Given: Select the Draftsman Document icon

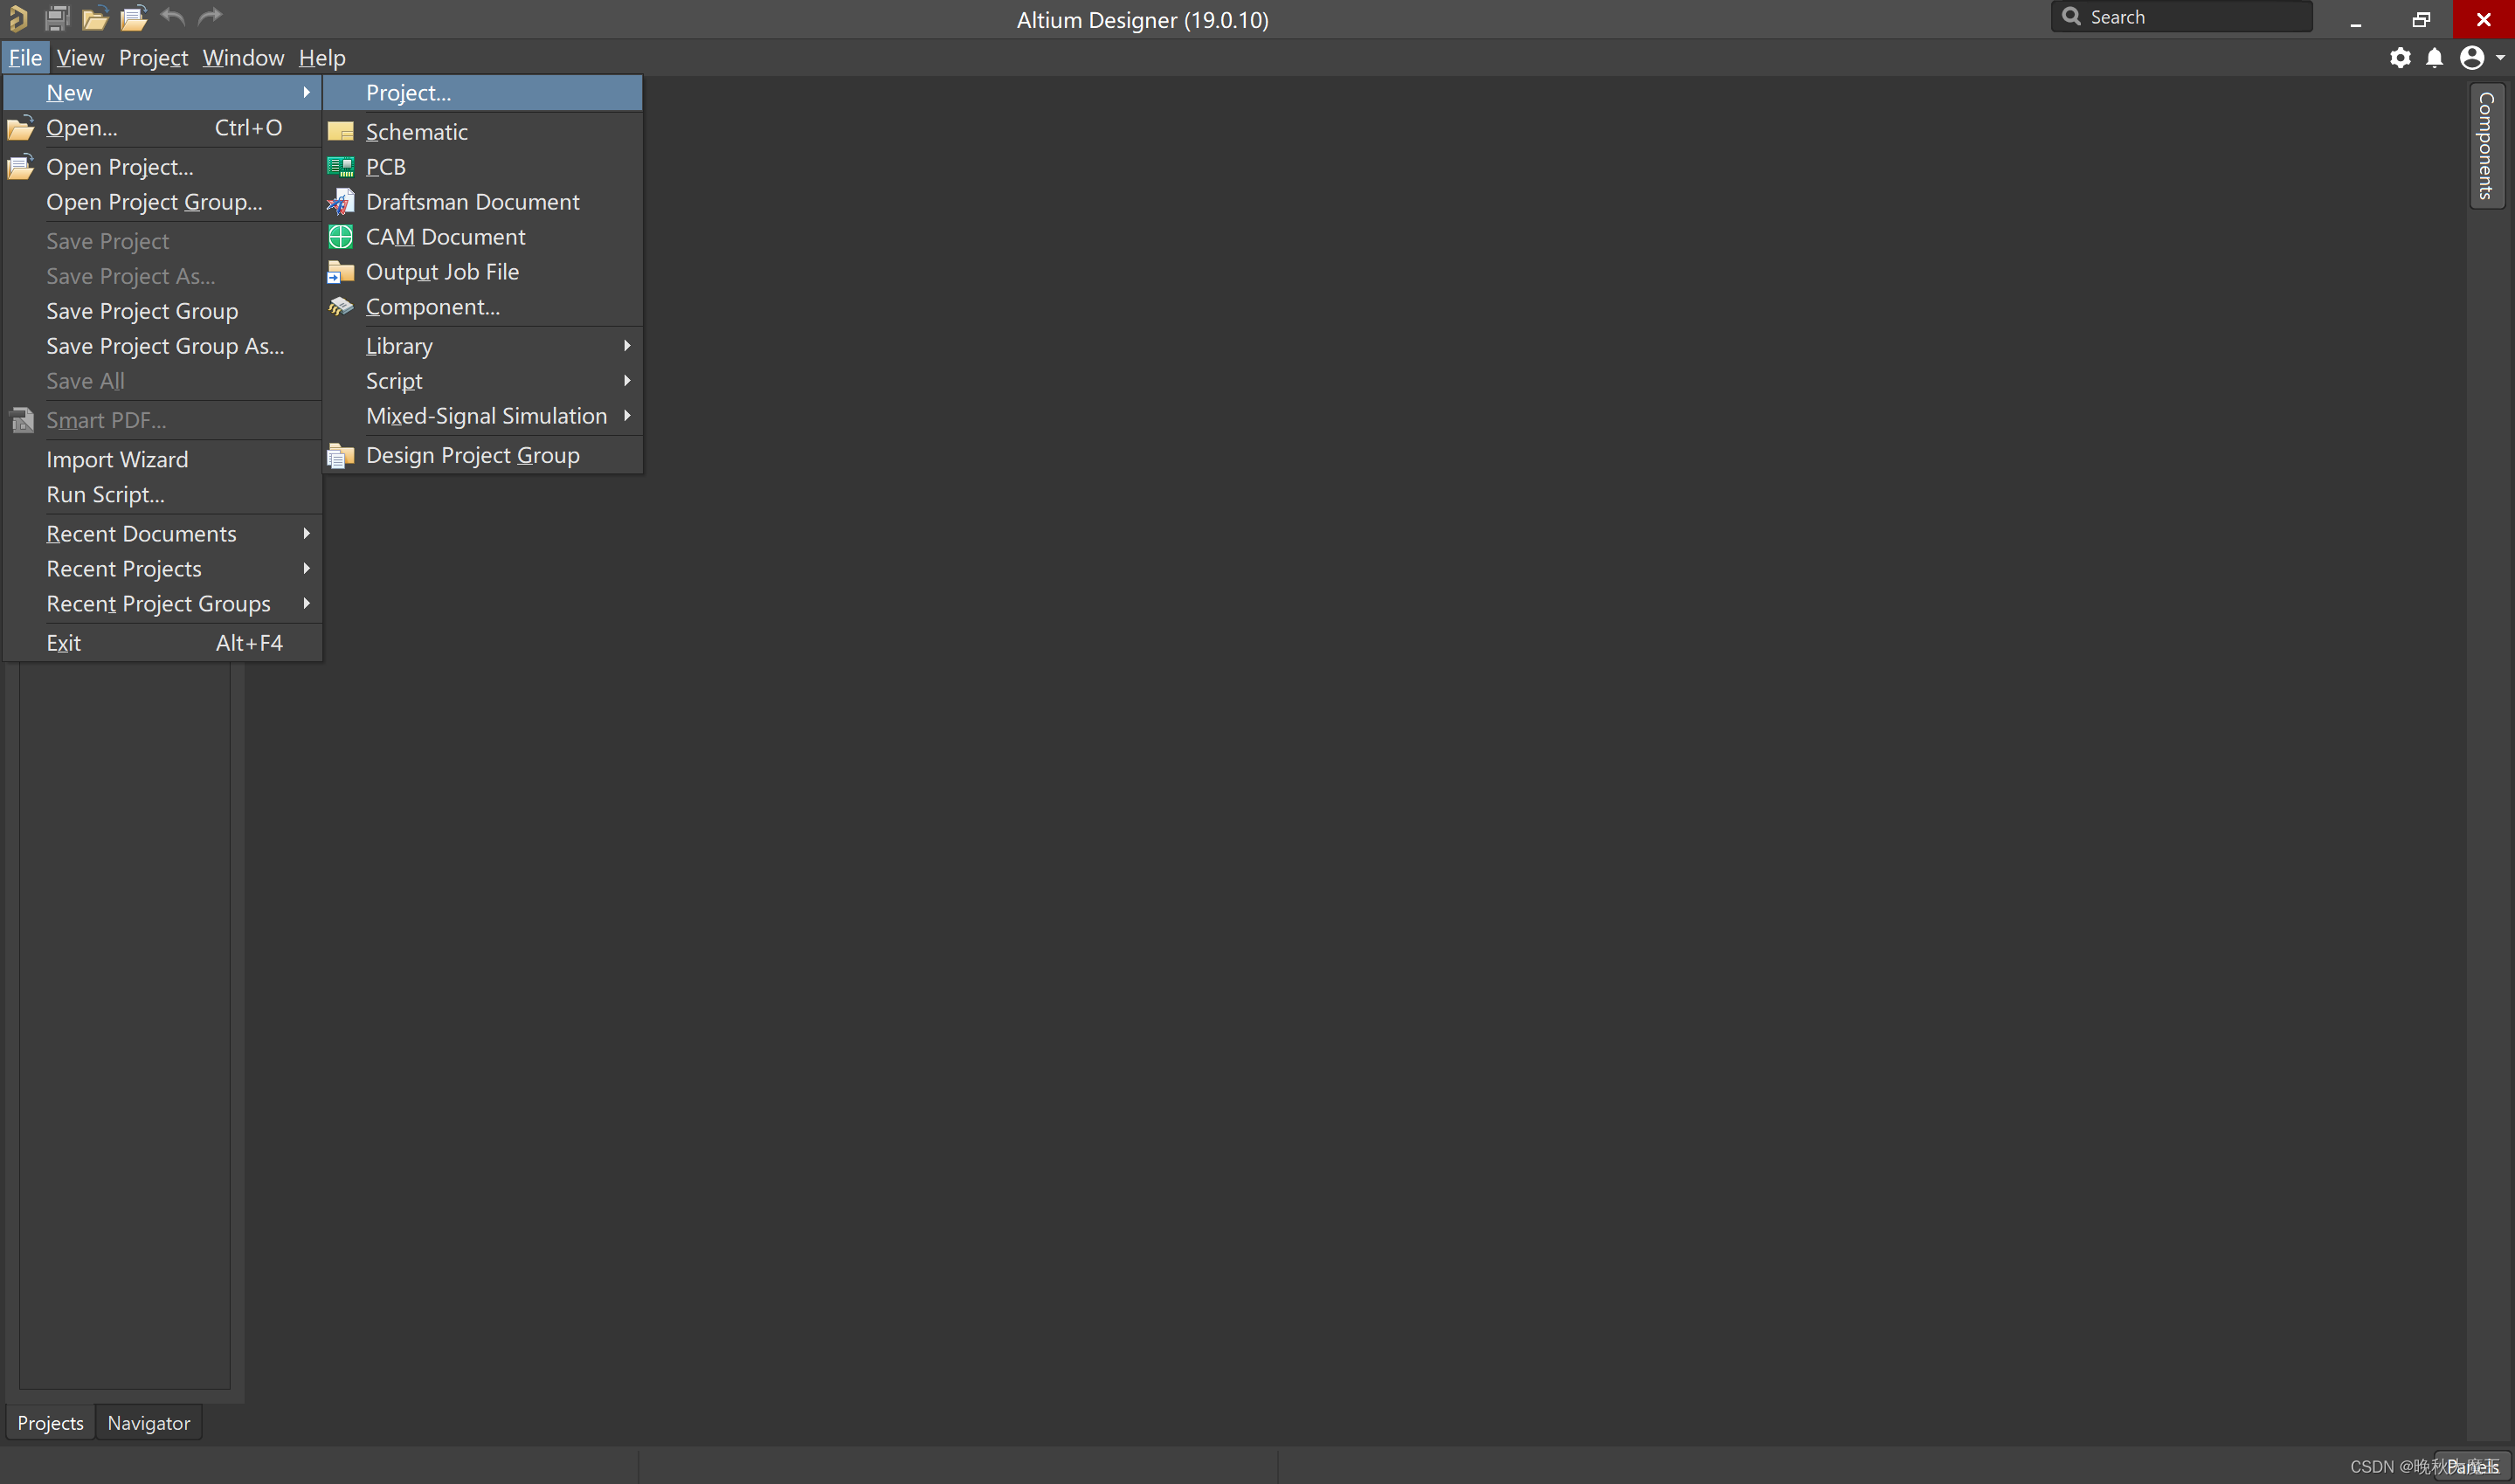Looking at the screenshot, I should point(340,202).
